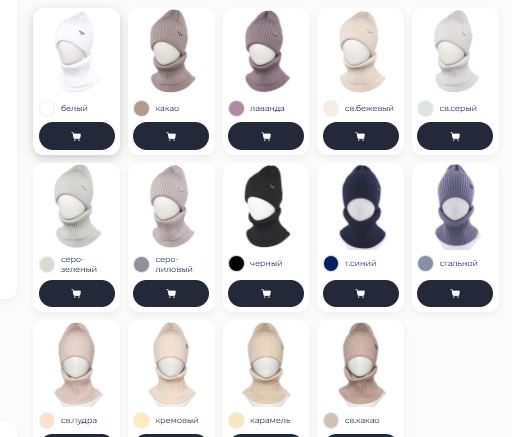
Task: Add the белый hat to cart
Action: tap(77, 136)
